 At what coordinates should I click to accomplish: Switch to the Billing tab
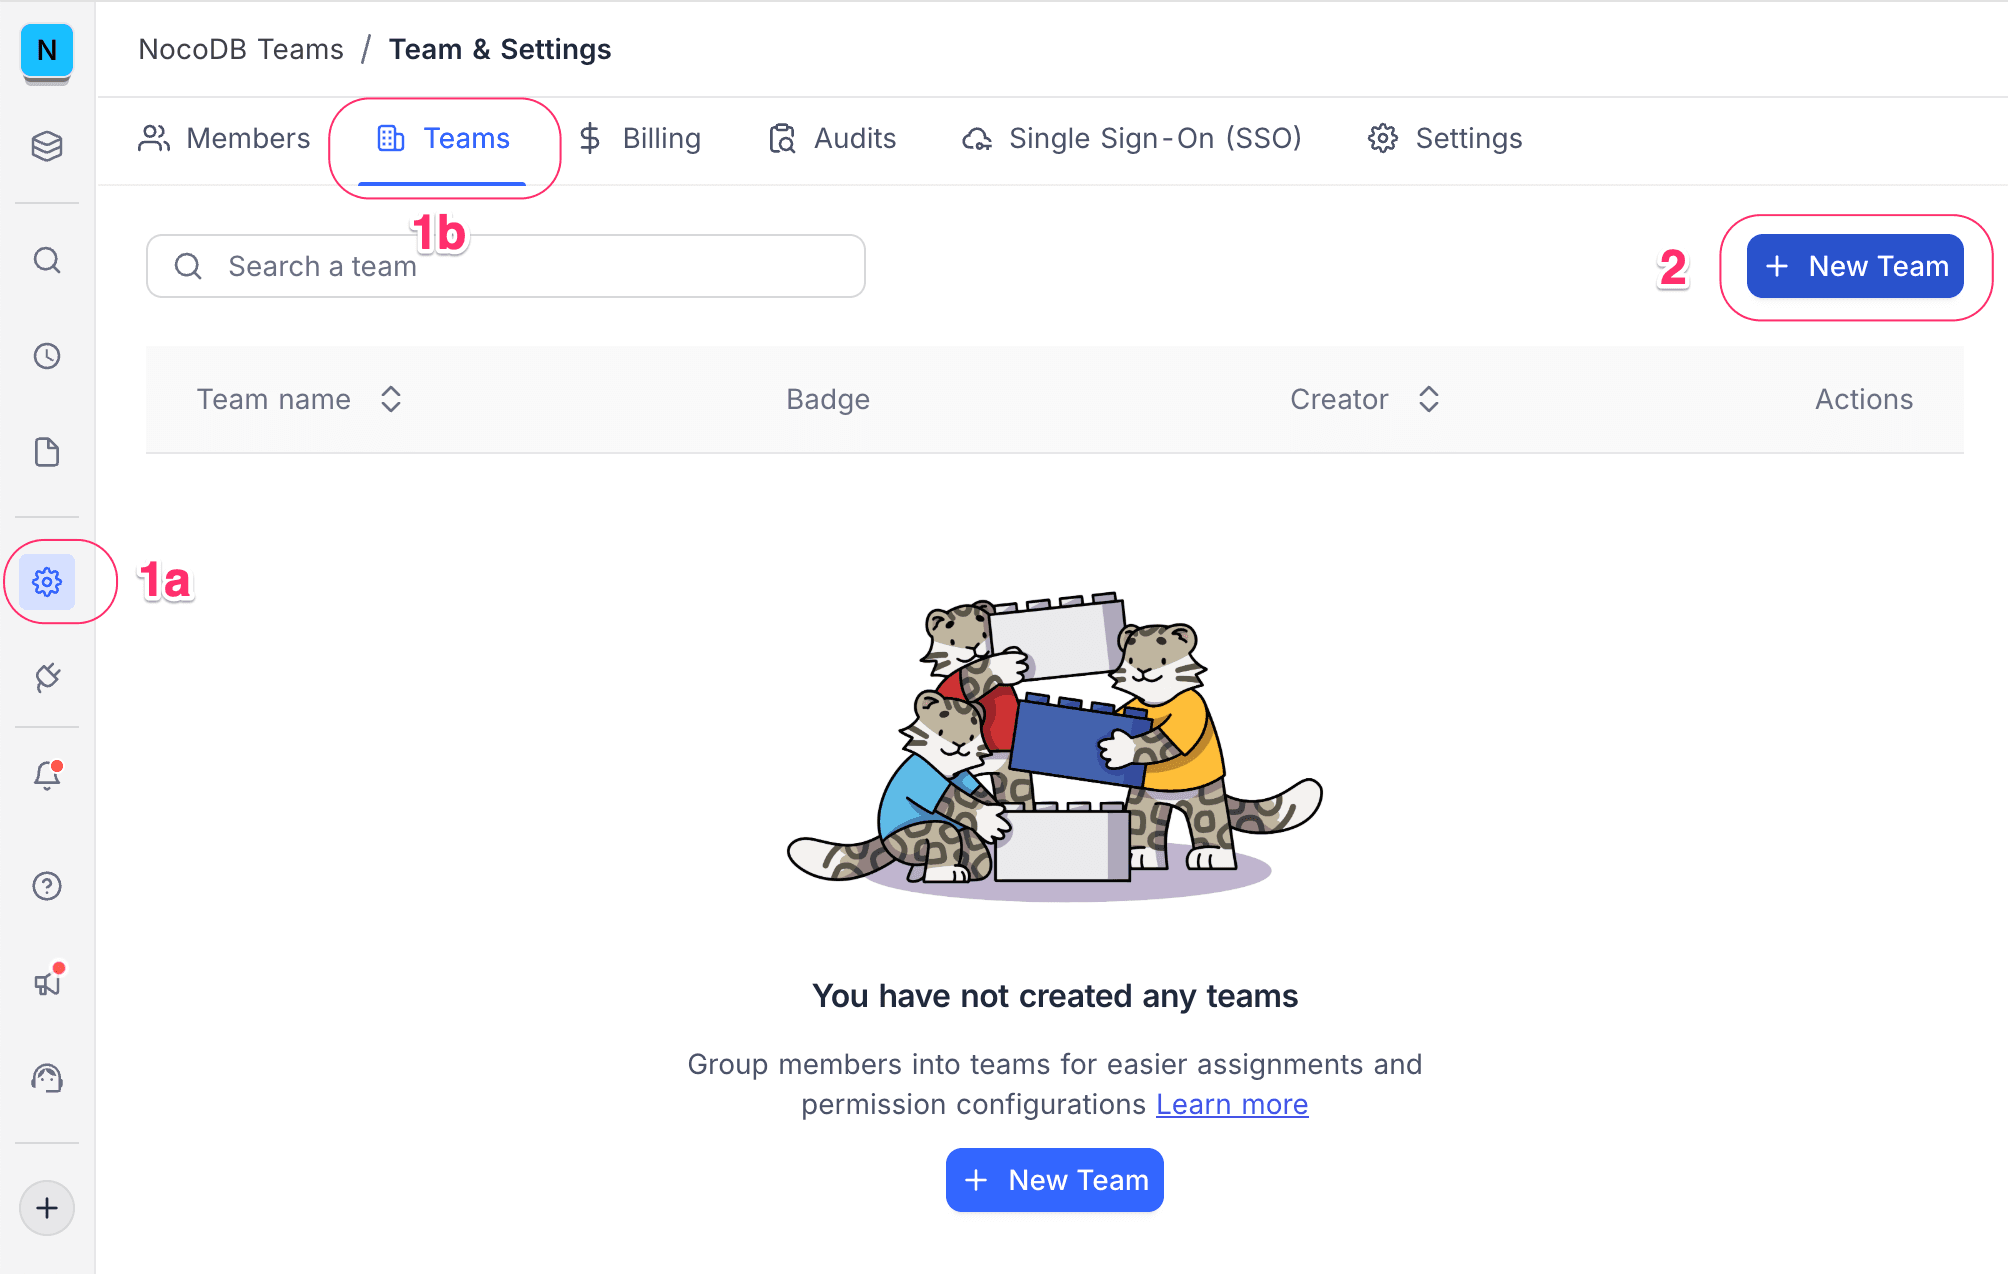click(x=640, y=138)
